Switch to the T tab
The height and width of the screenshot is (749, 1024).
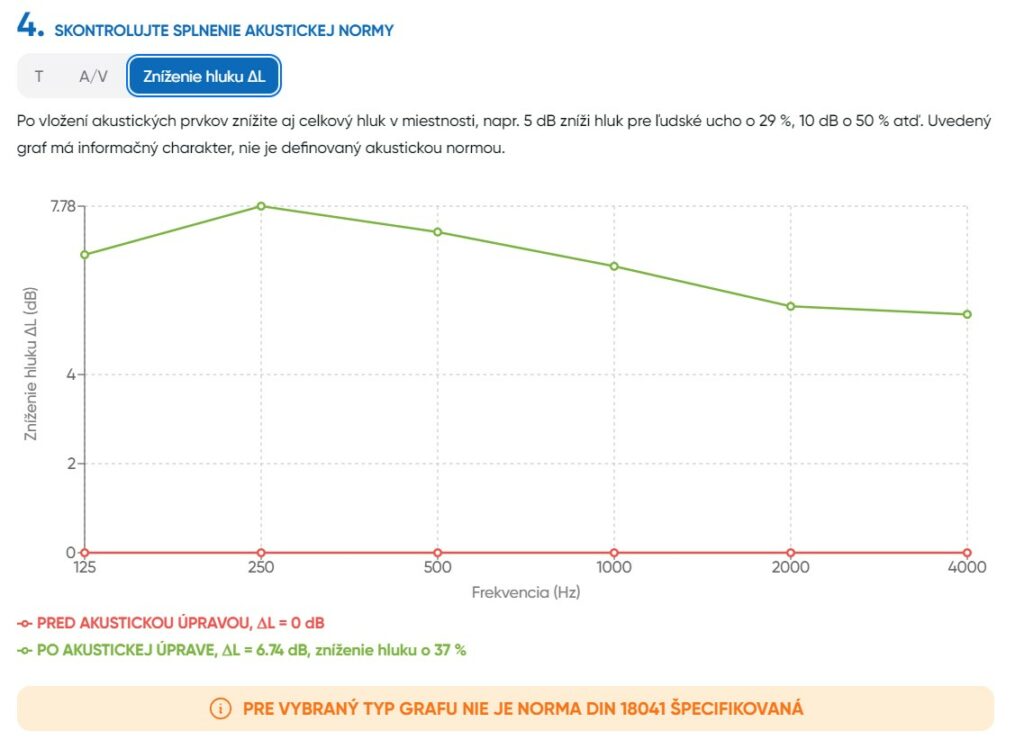tap(39, 76)
